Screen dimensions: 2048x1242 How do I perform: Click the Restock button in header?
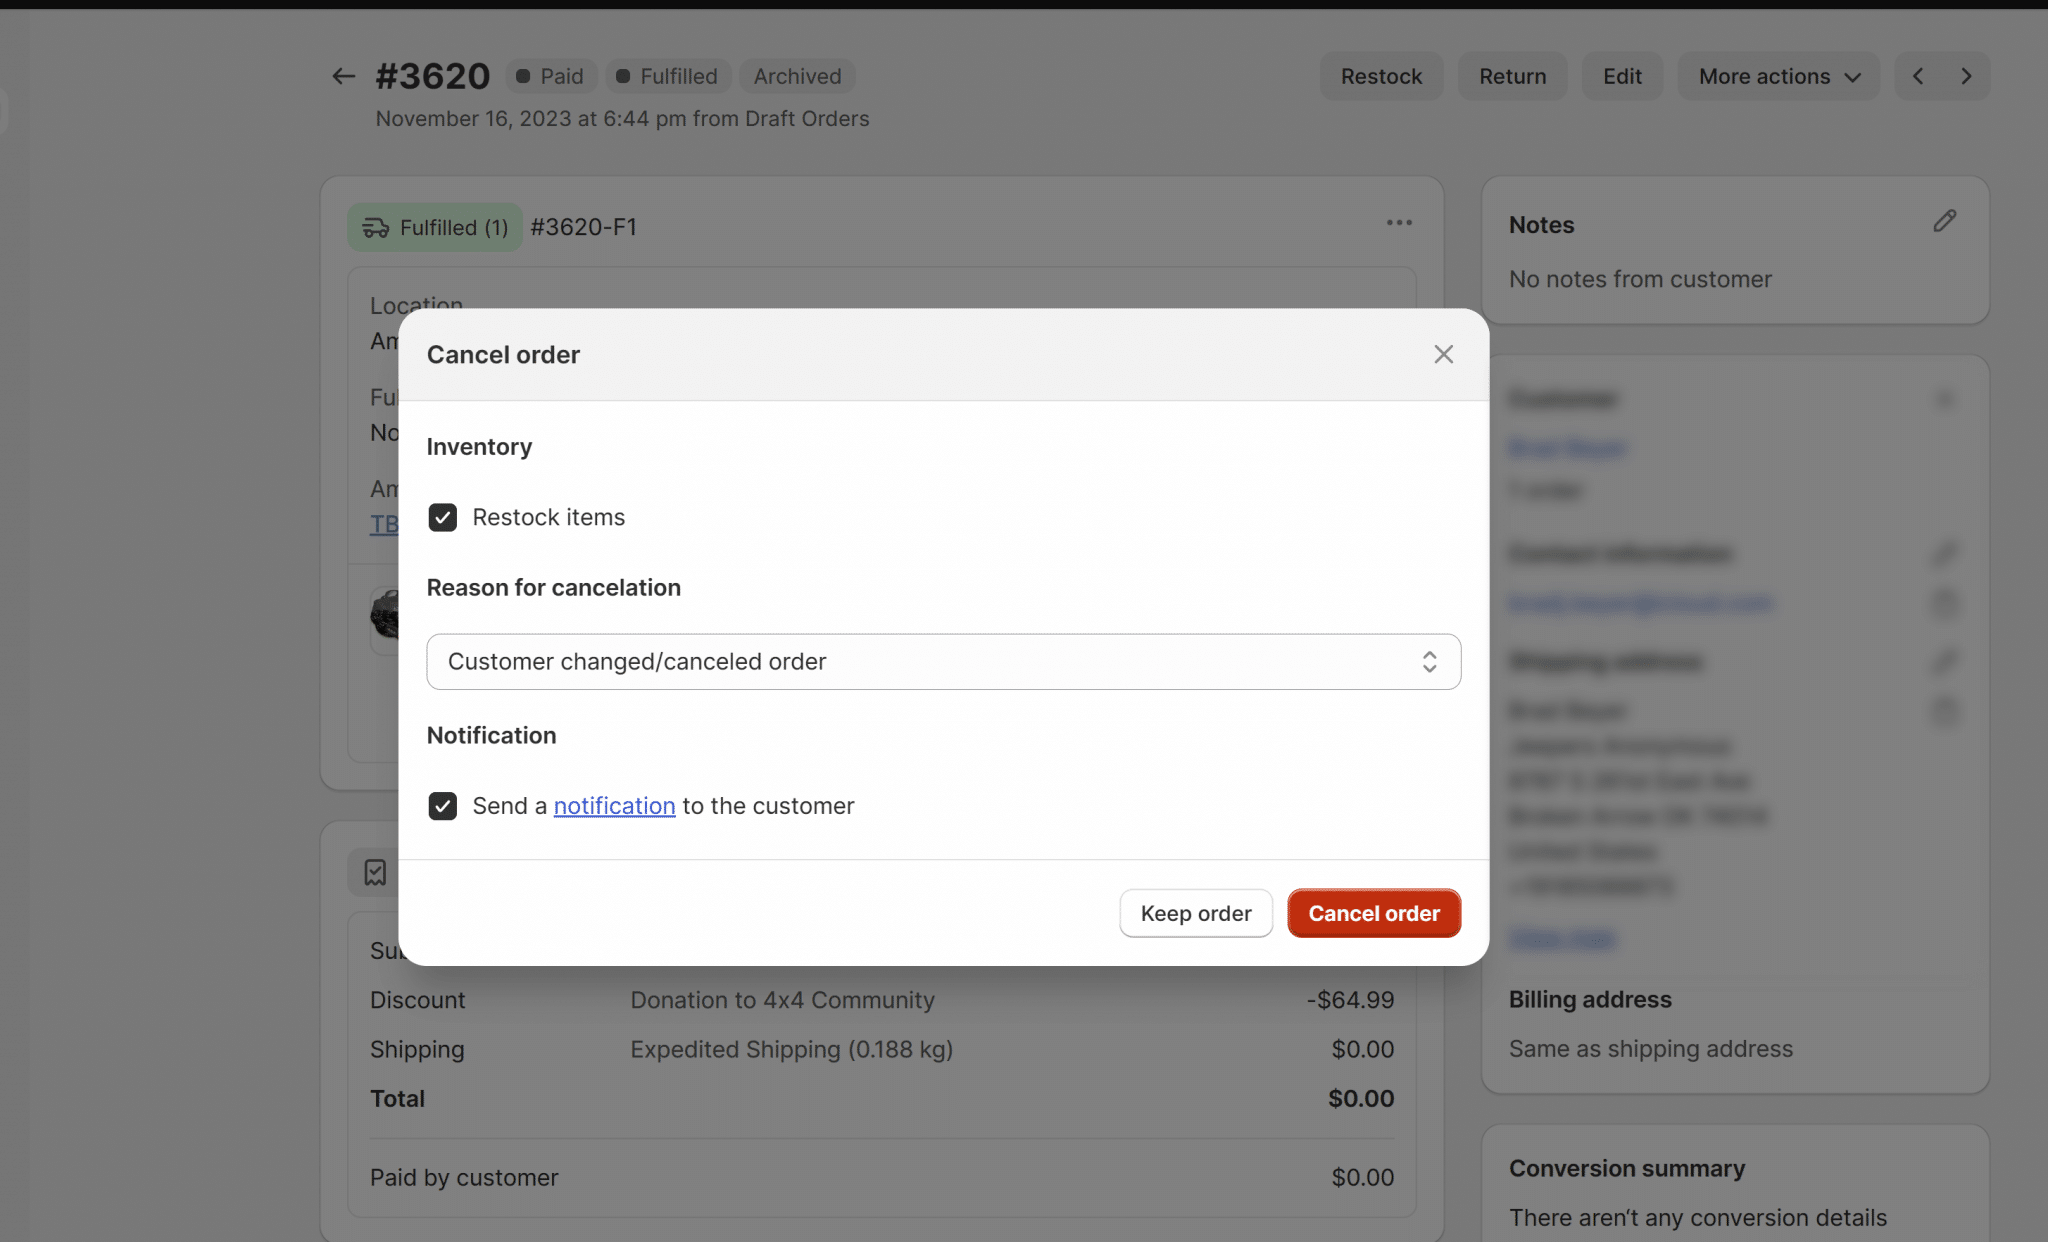tap(1381, 76)
